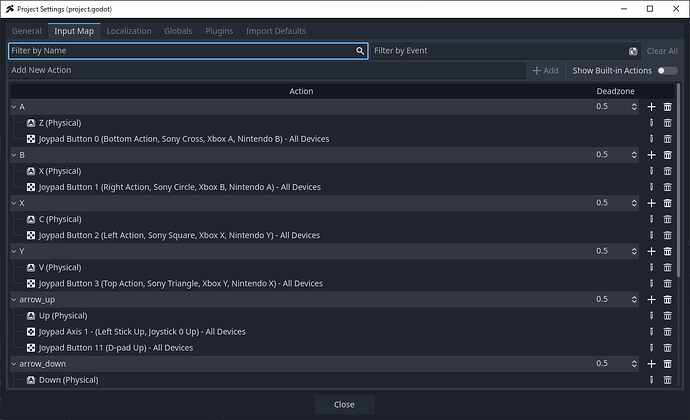The width and height of the screenshot is (690, 420).
Task: Collapse the A action tree item
Action: (x=13, y=107)
